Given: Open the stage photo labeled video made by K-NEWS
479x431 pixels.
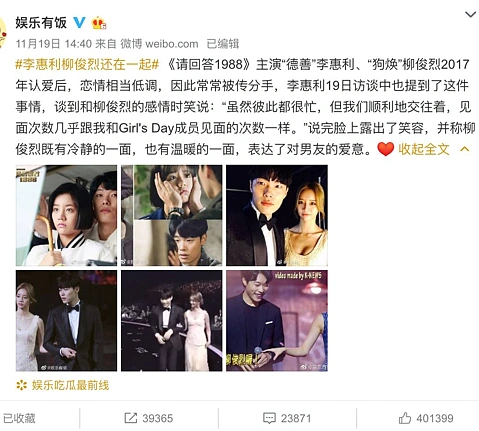Looking at the screenshot, I should pyautogui.click(x=277, y=321).
